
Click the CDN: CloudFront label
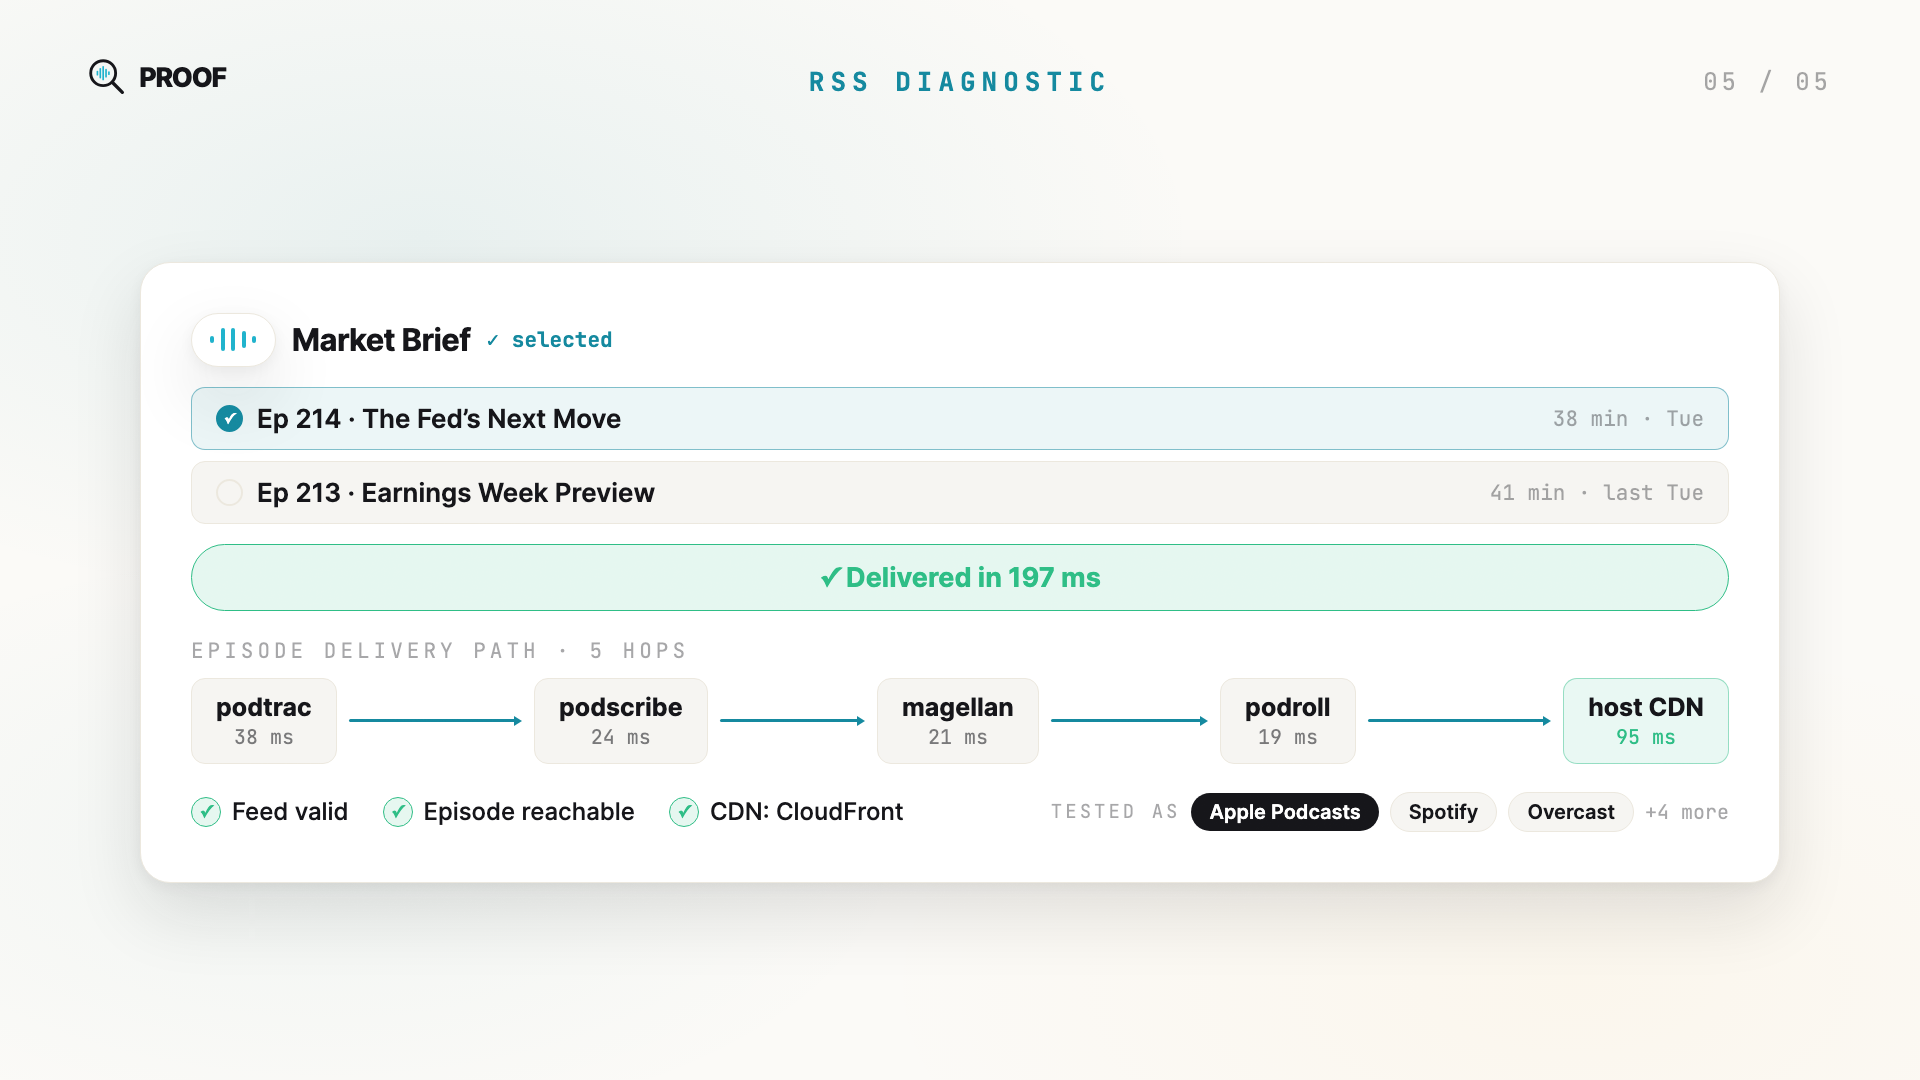806,812
